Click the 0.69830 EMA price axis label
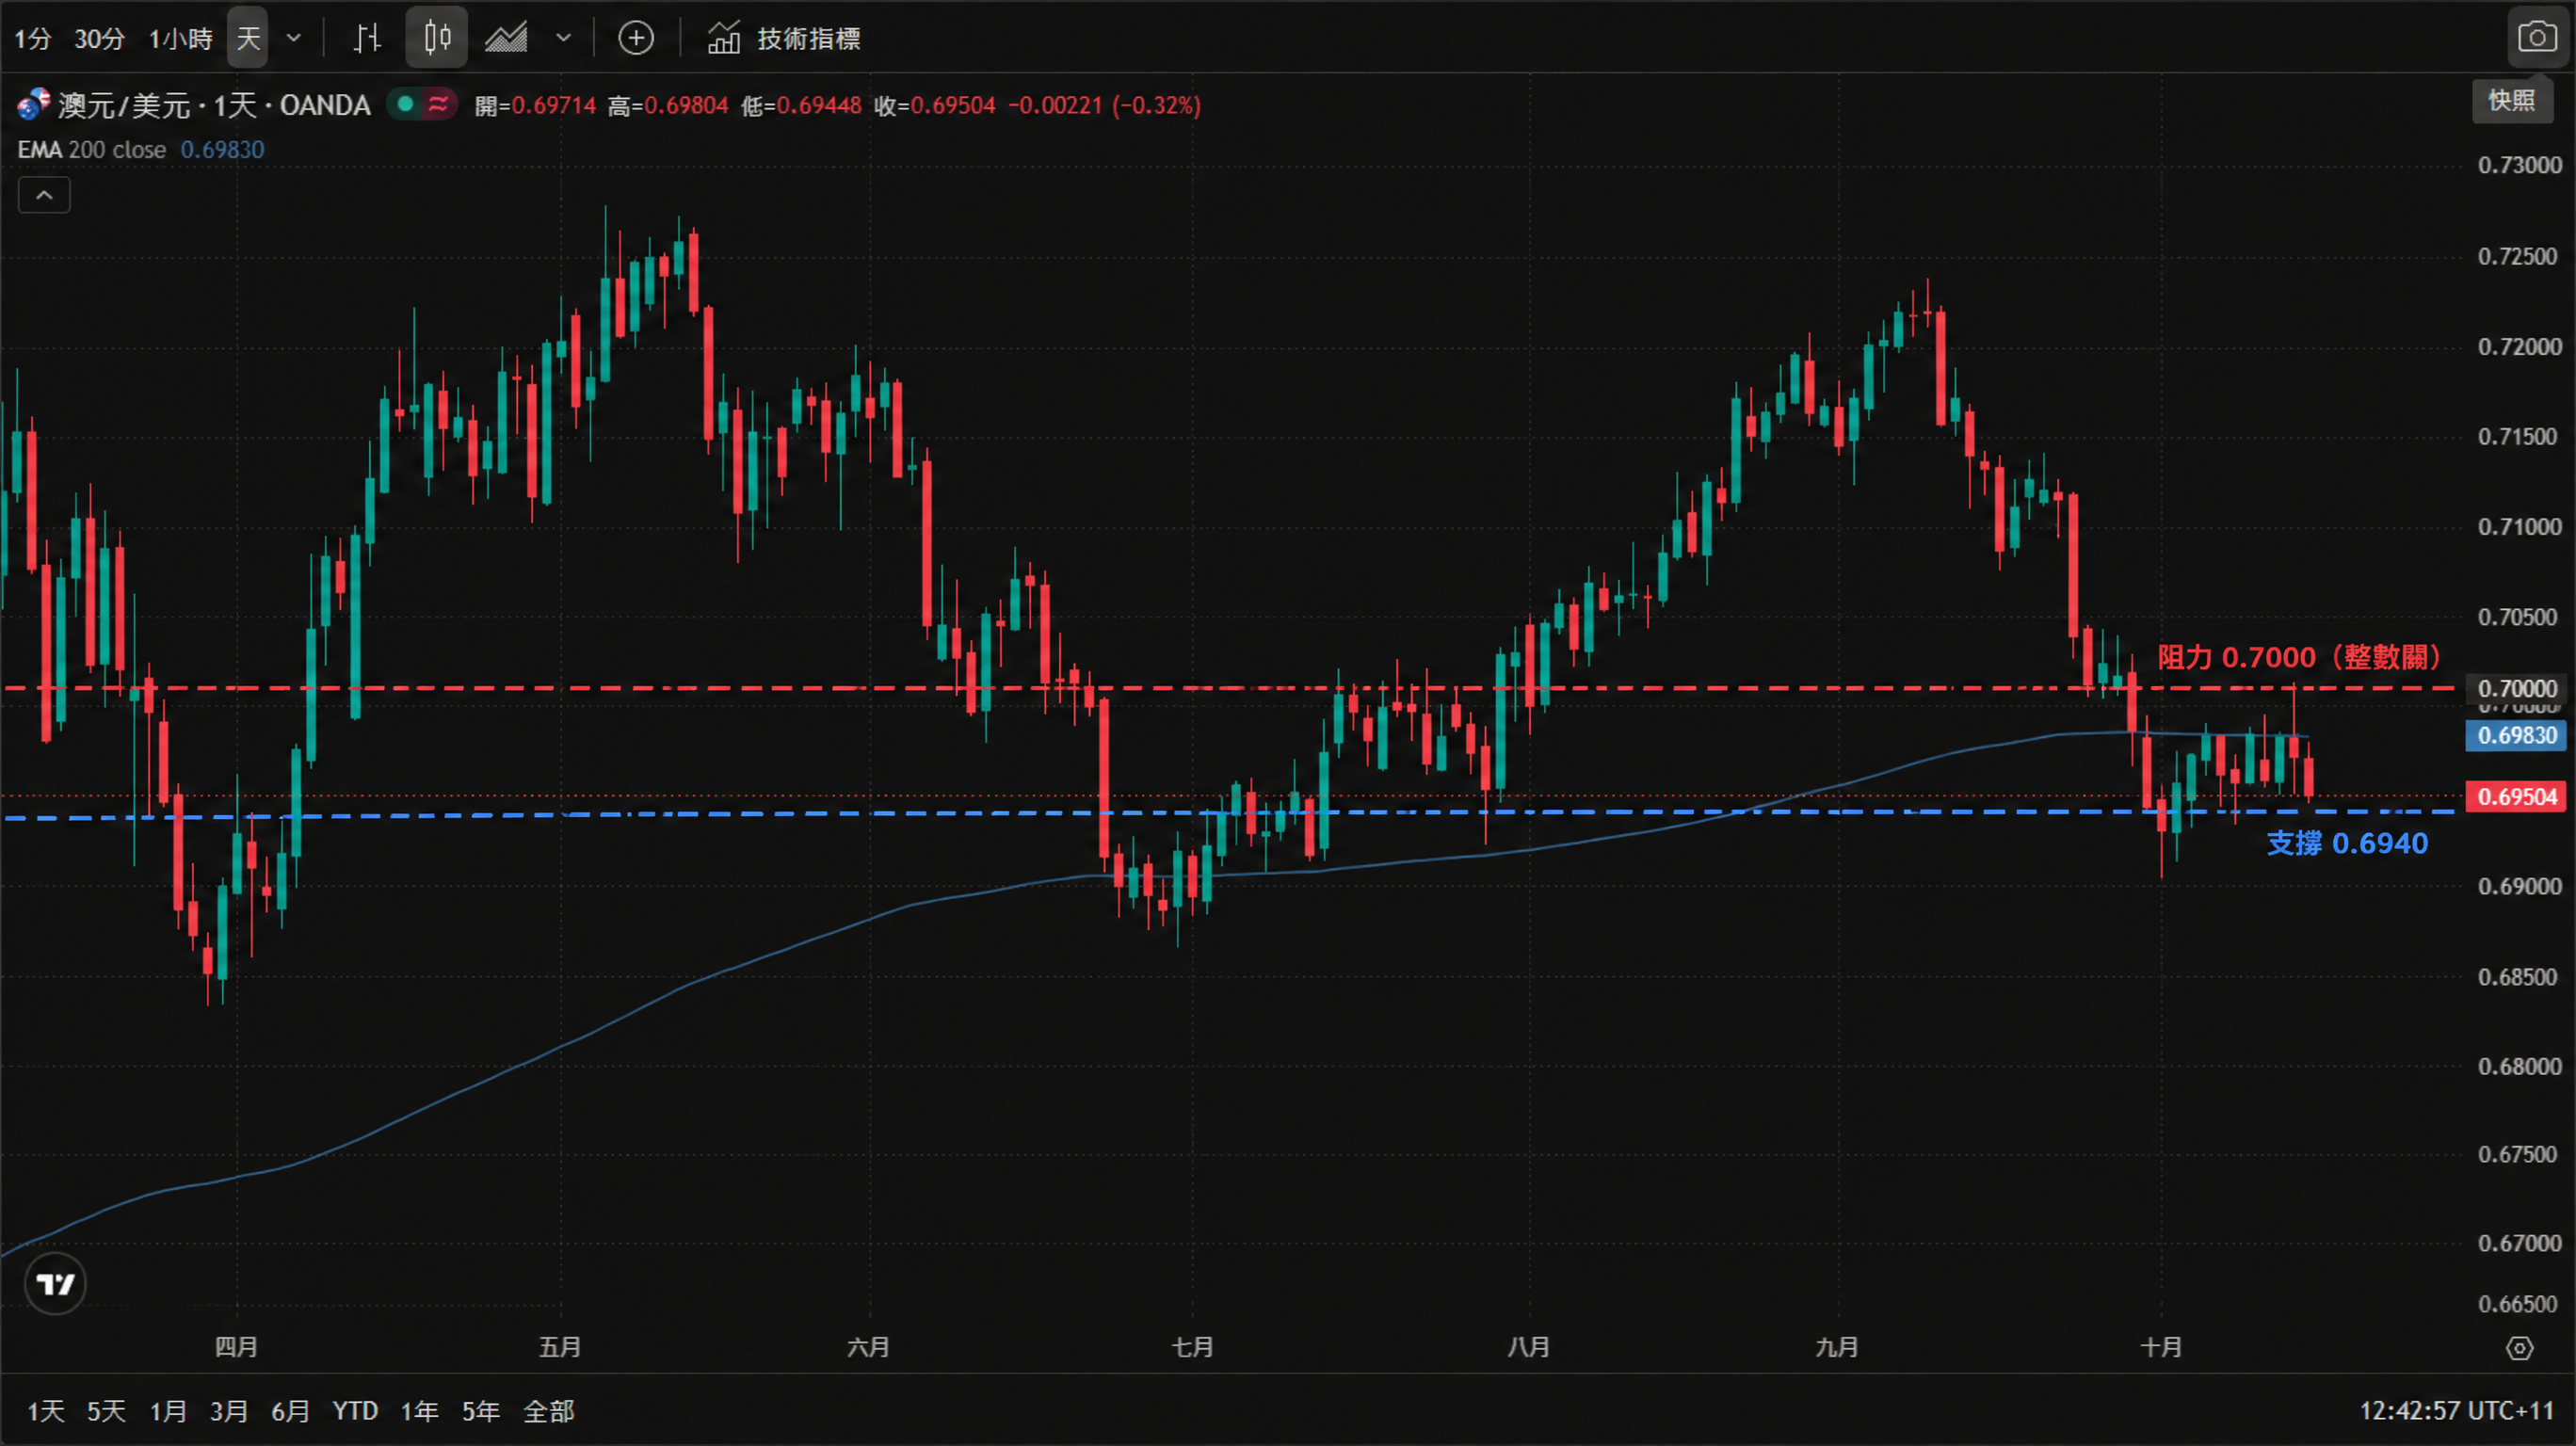The width and height of the screenshot is (2576, 1446). click(2516, 736)
